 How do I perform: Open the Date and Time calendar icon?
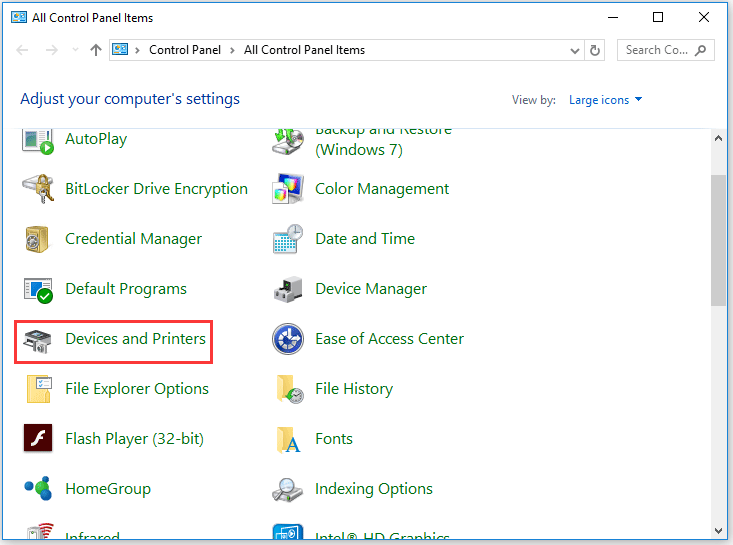288,239
